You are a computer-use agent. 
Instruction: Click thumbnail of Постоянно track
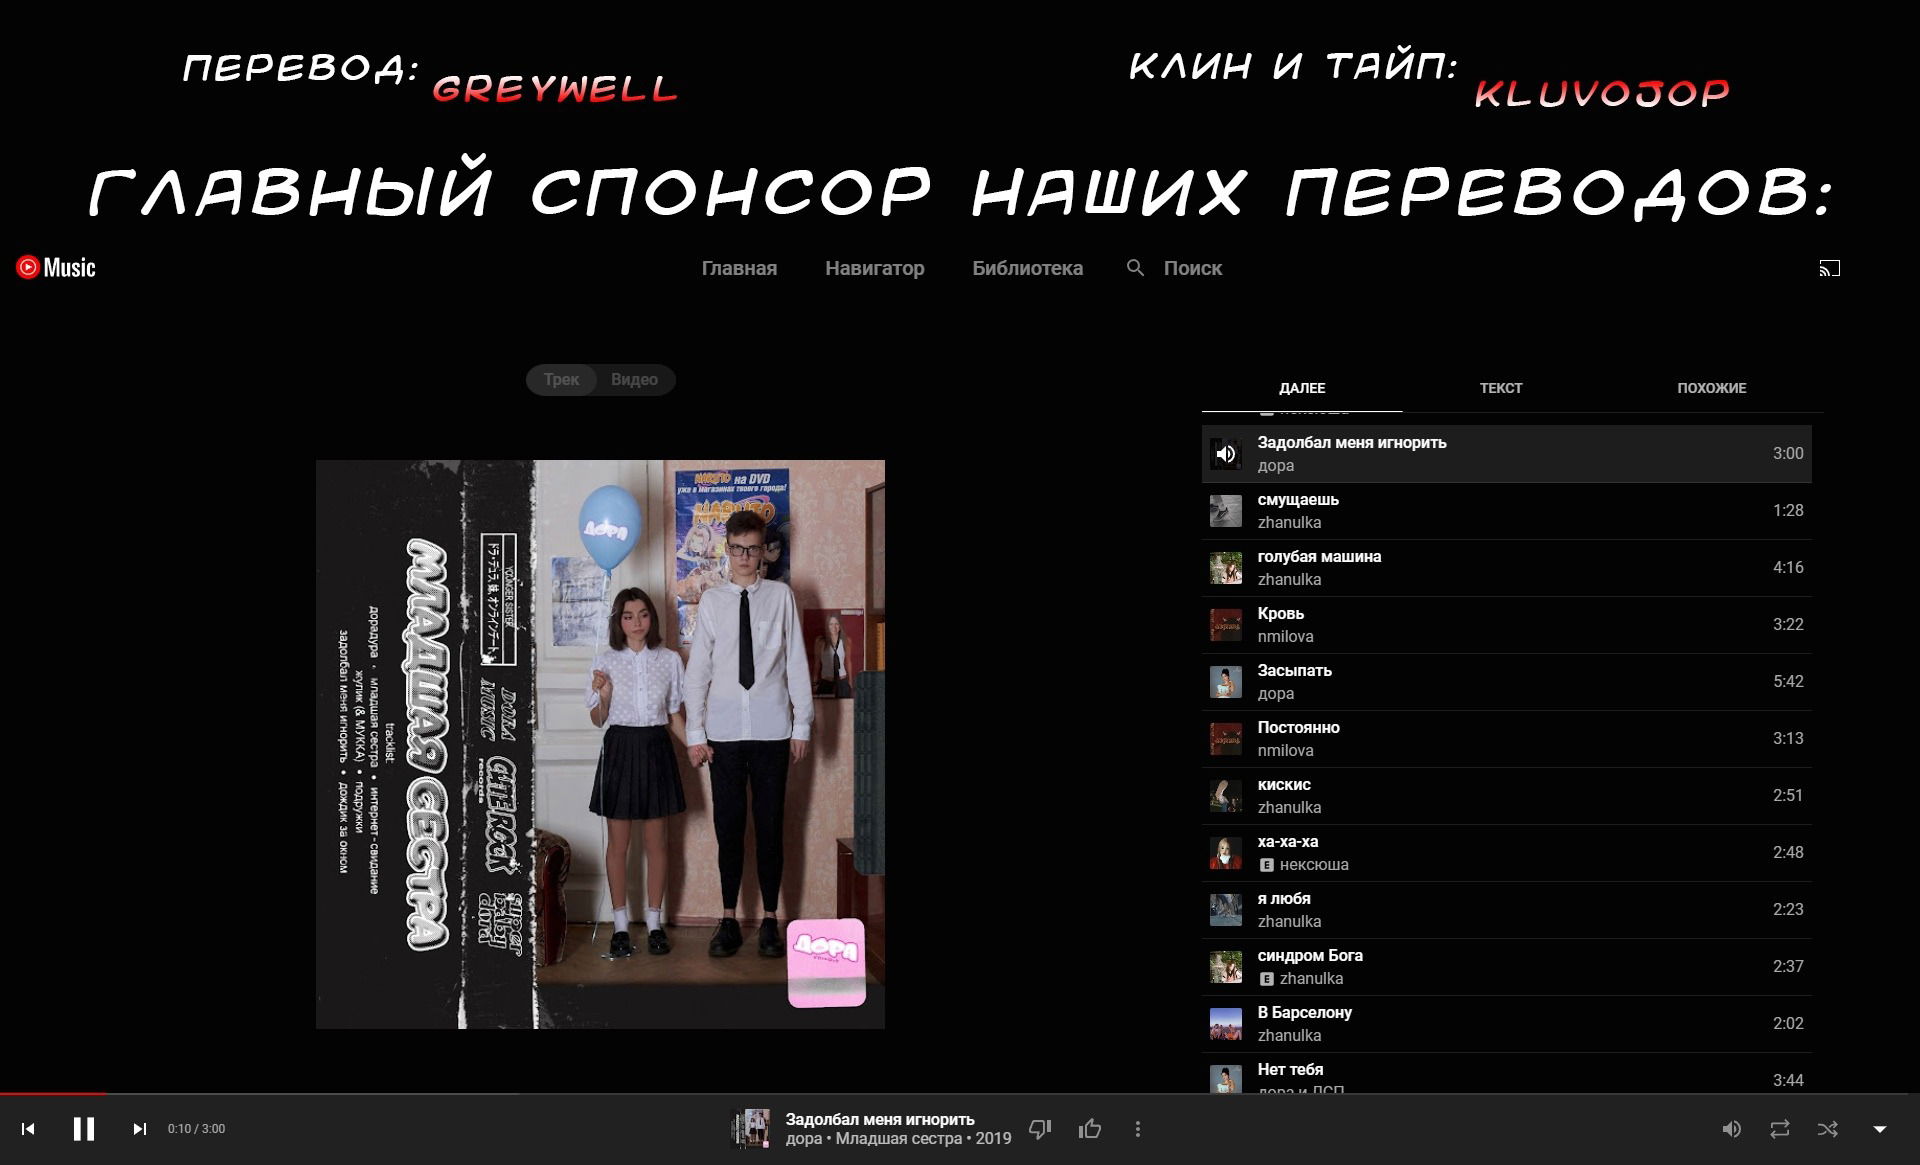pyautogui.click(x=1226, y=739)
